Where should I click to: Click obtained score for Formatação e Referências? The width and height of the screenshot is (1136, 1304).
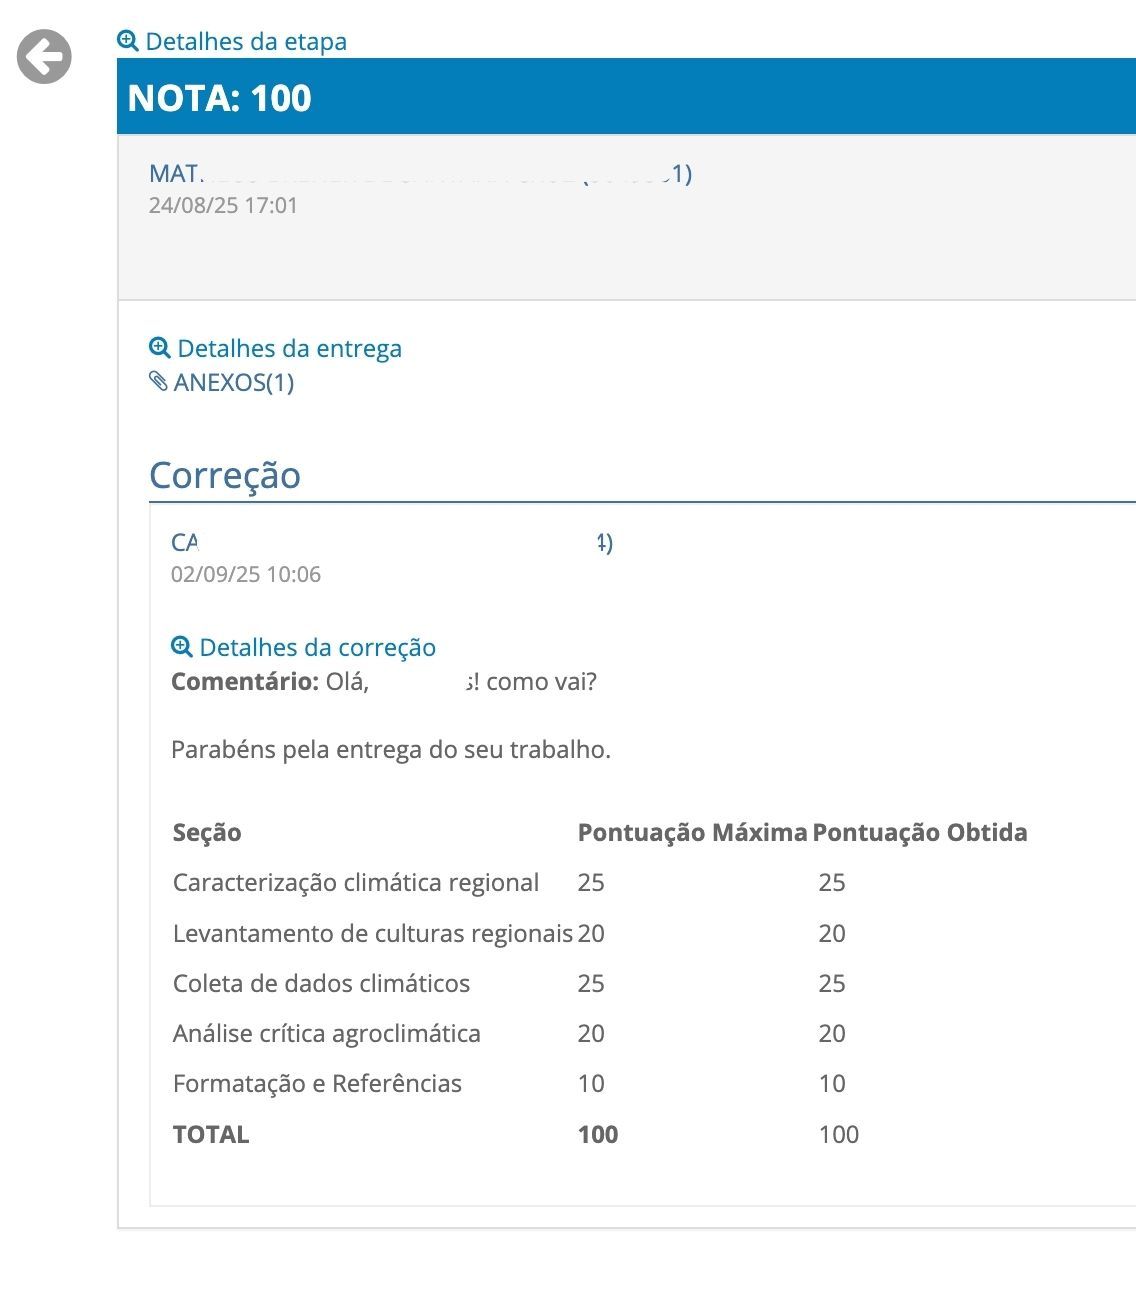click(x=832, y=1084)
